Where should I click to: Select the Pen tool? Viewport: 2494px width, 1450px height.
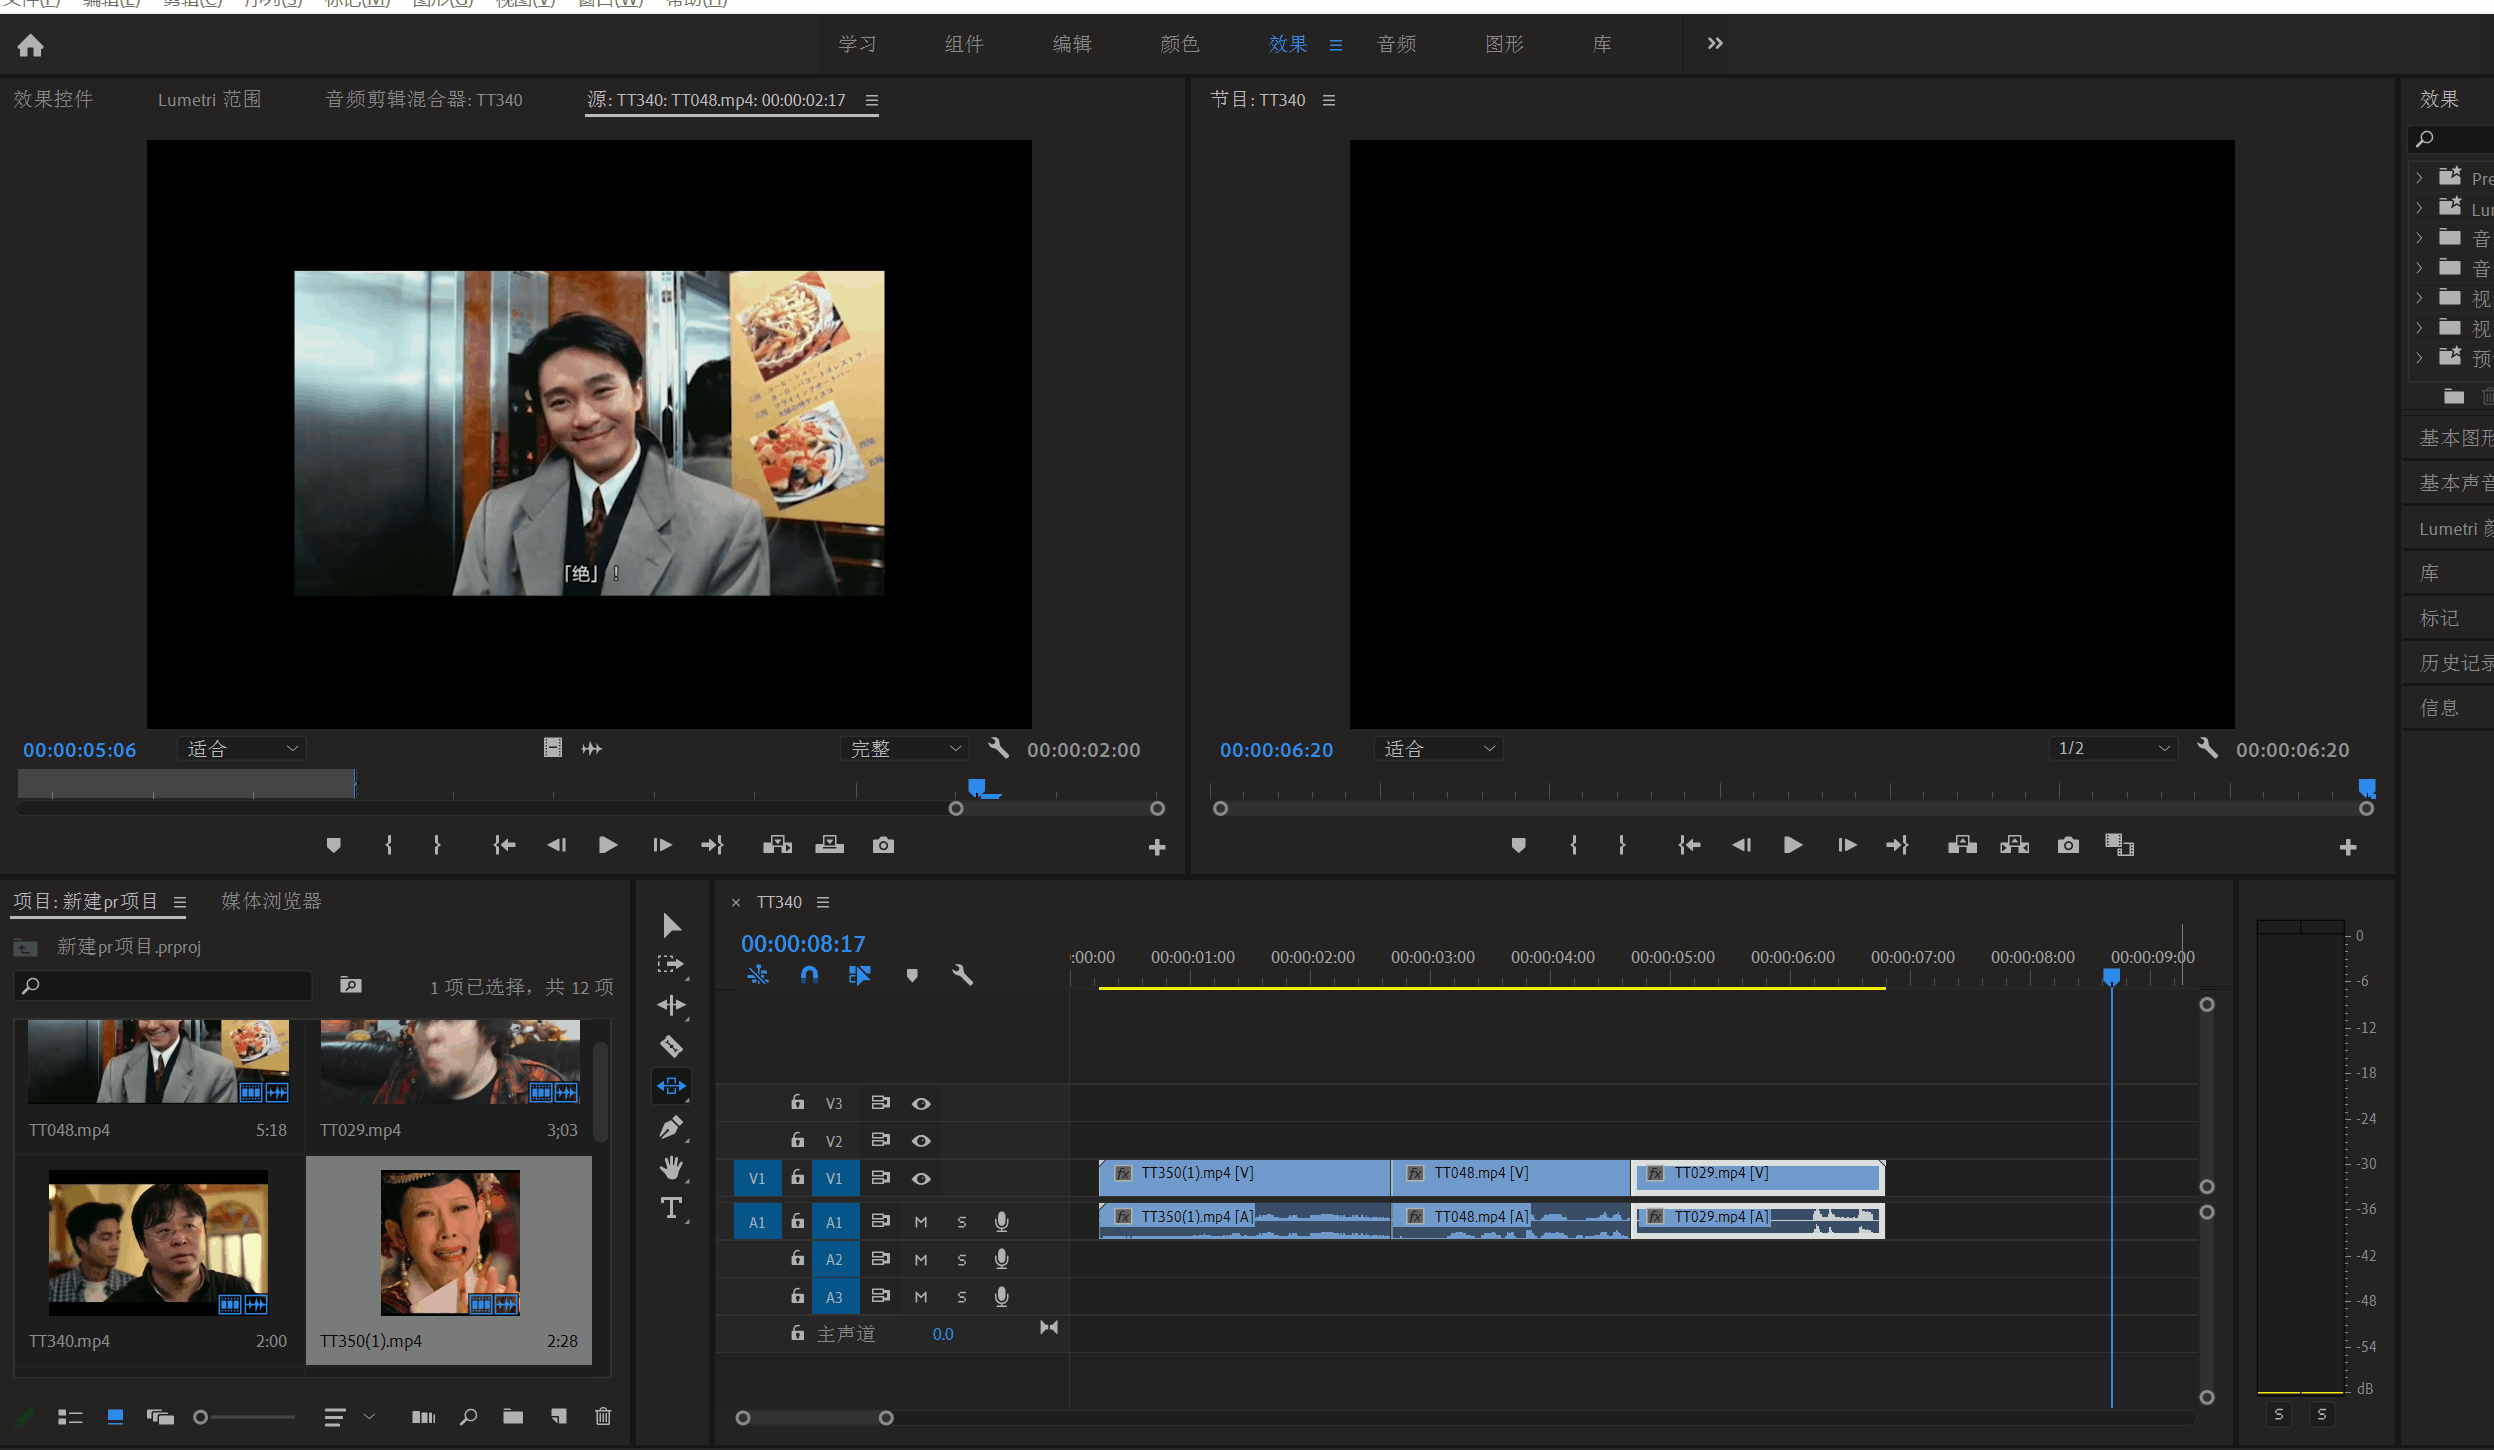671,1127
